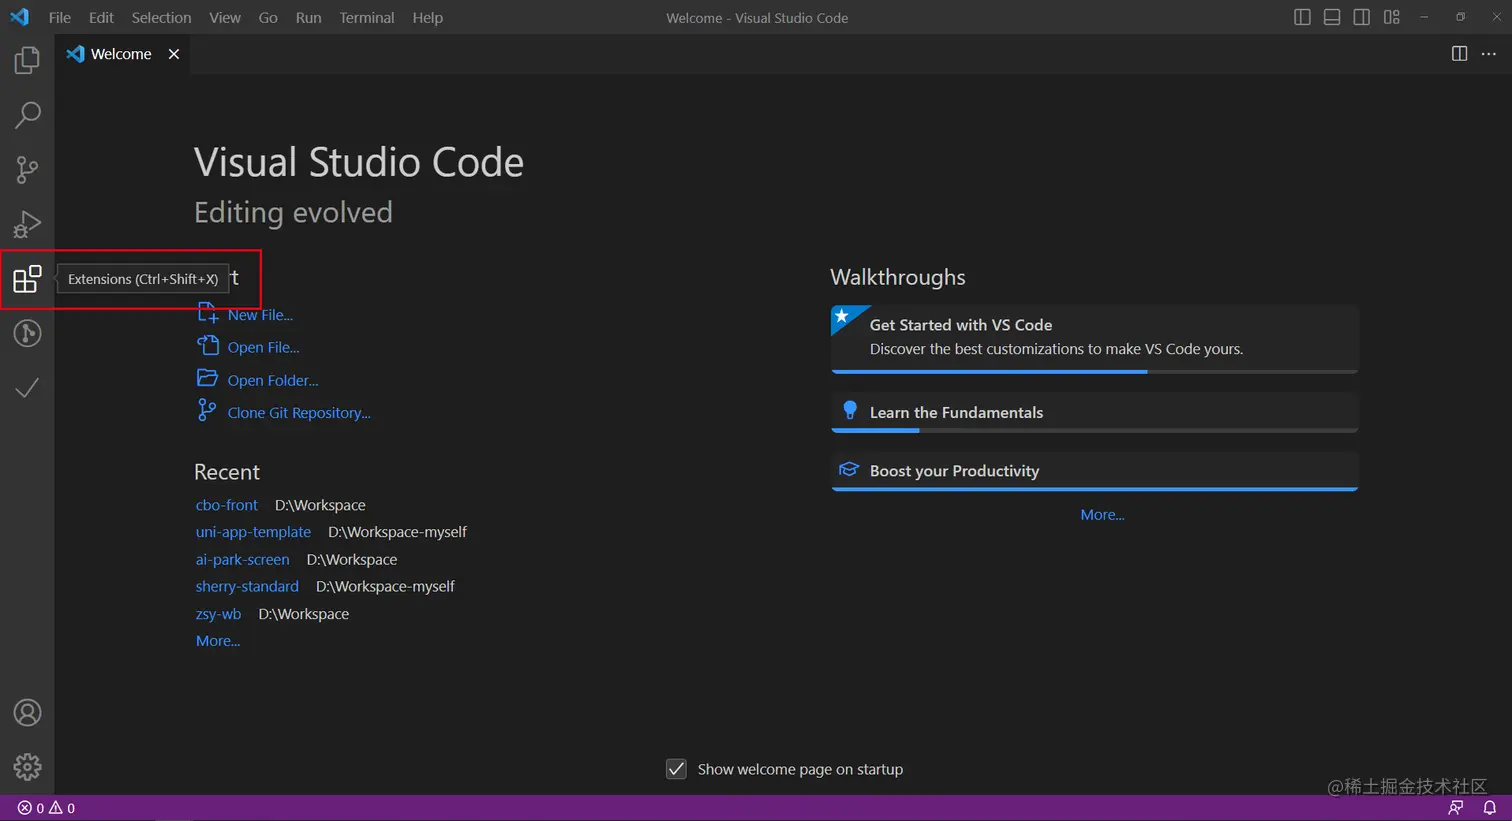Open the checkmark view in activity bar
This screenshot has height=821, width=1512.
click(27, 387)
